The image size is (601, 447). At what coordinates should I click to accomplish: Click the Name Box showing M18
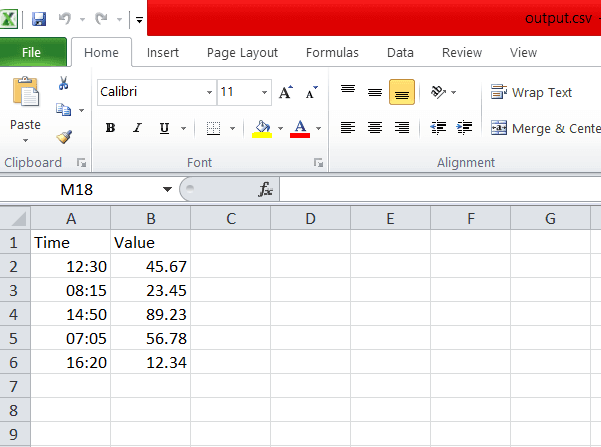(x=77, y=189)
